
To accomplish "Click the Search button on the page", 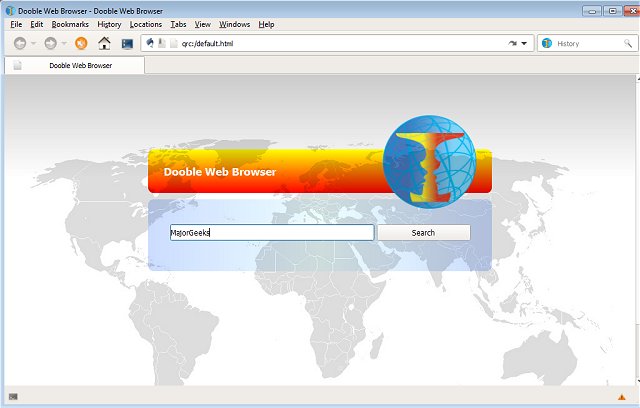I will (x=423, y=233).
